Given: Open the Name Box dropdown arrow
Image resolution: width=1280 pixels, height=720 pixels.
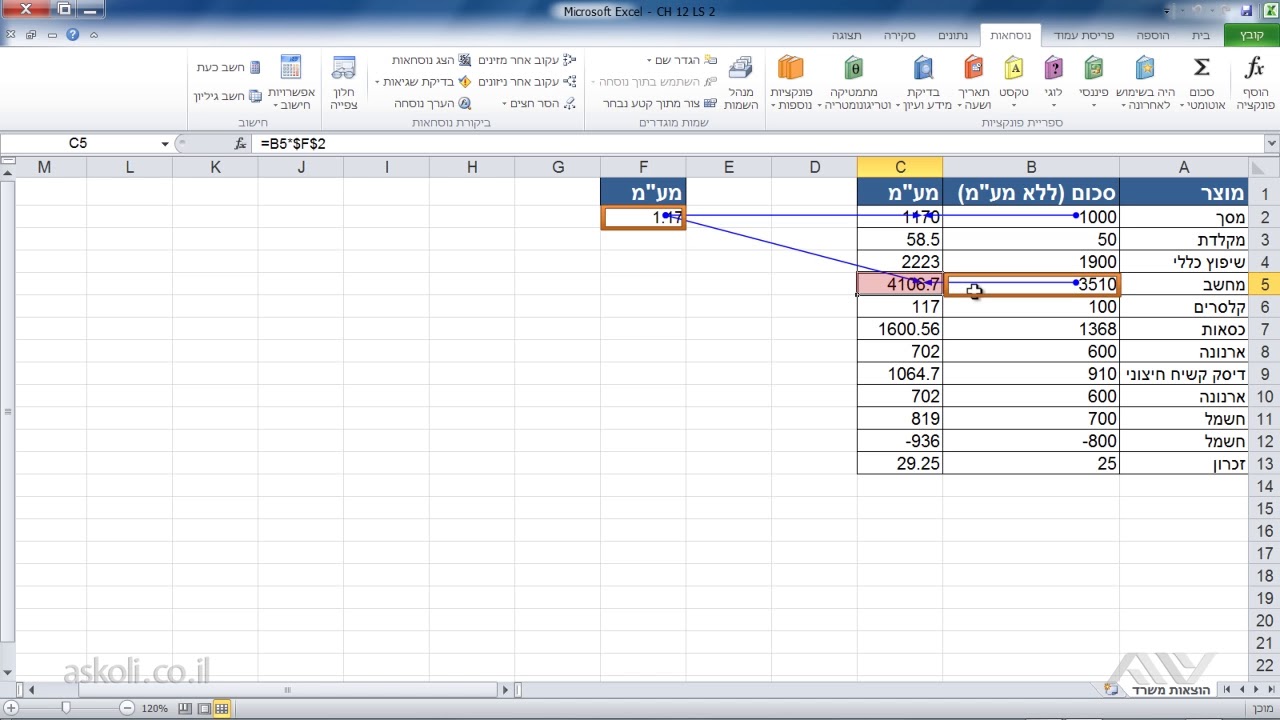Looking at the screenshot, I should 165,144.
